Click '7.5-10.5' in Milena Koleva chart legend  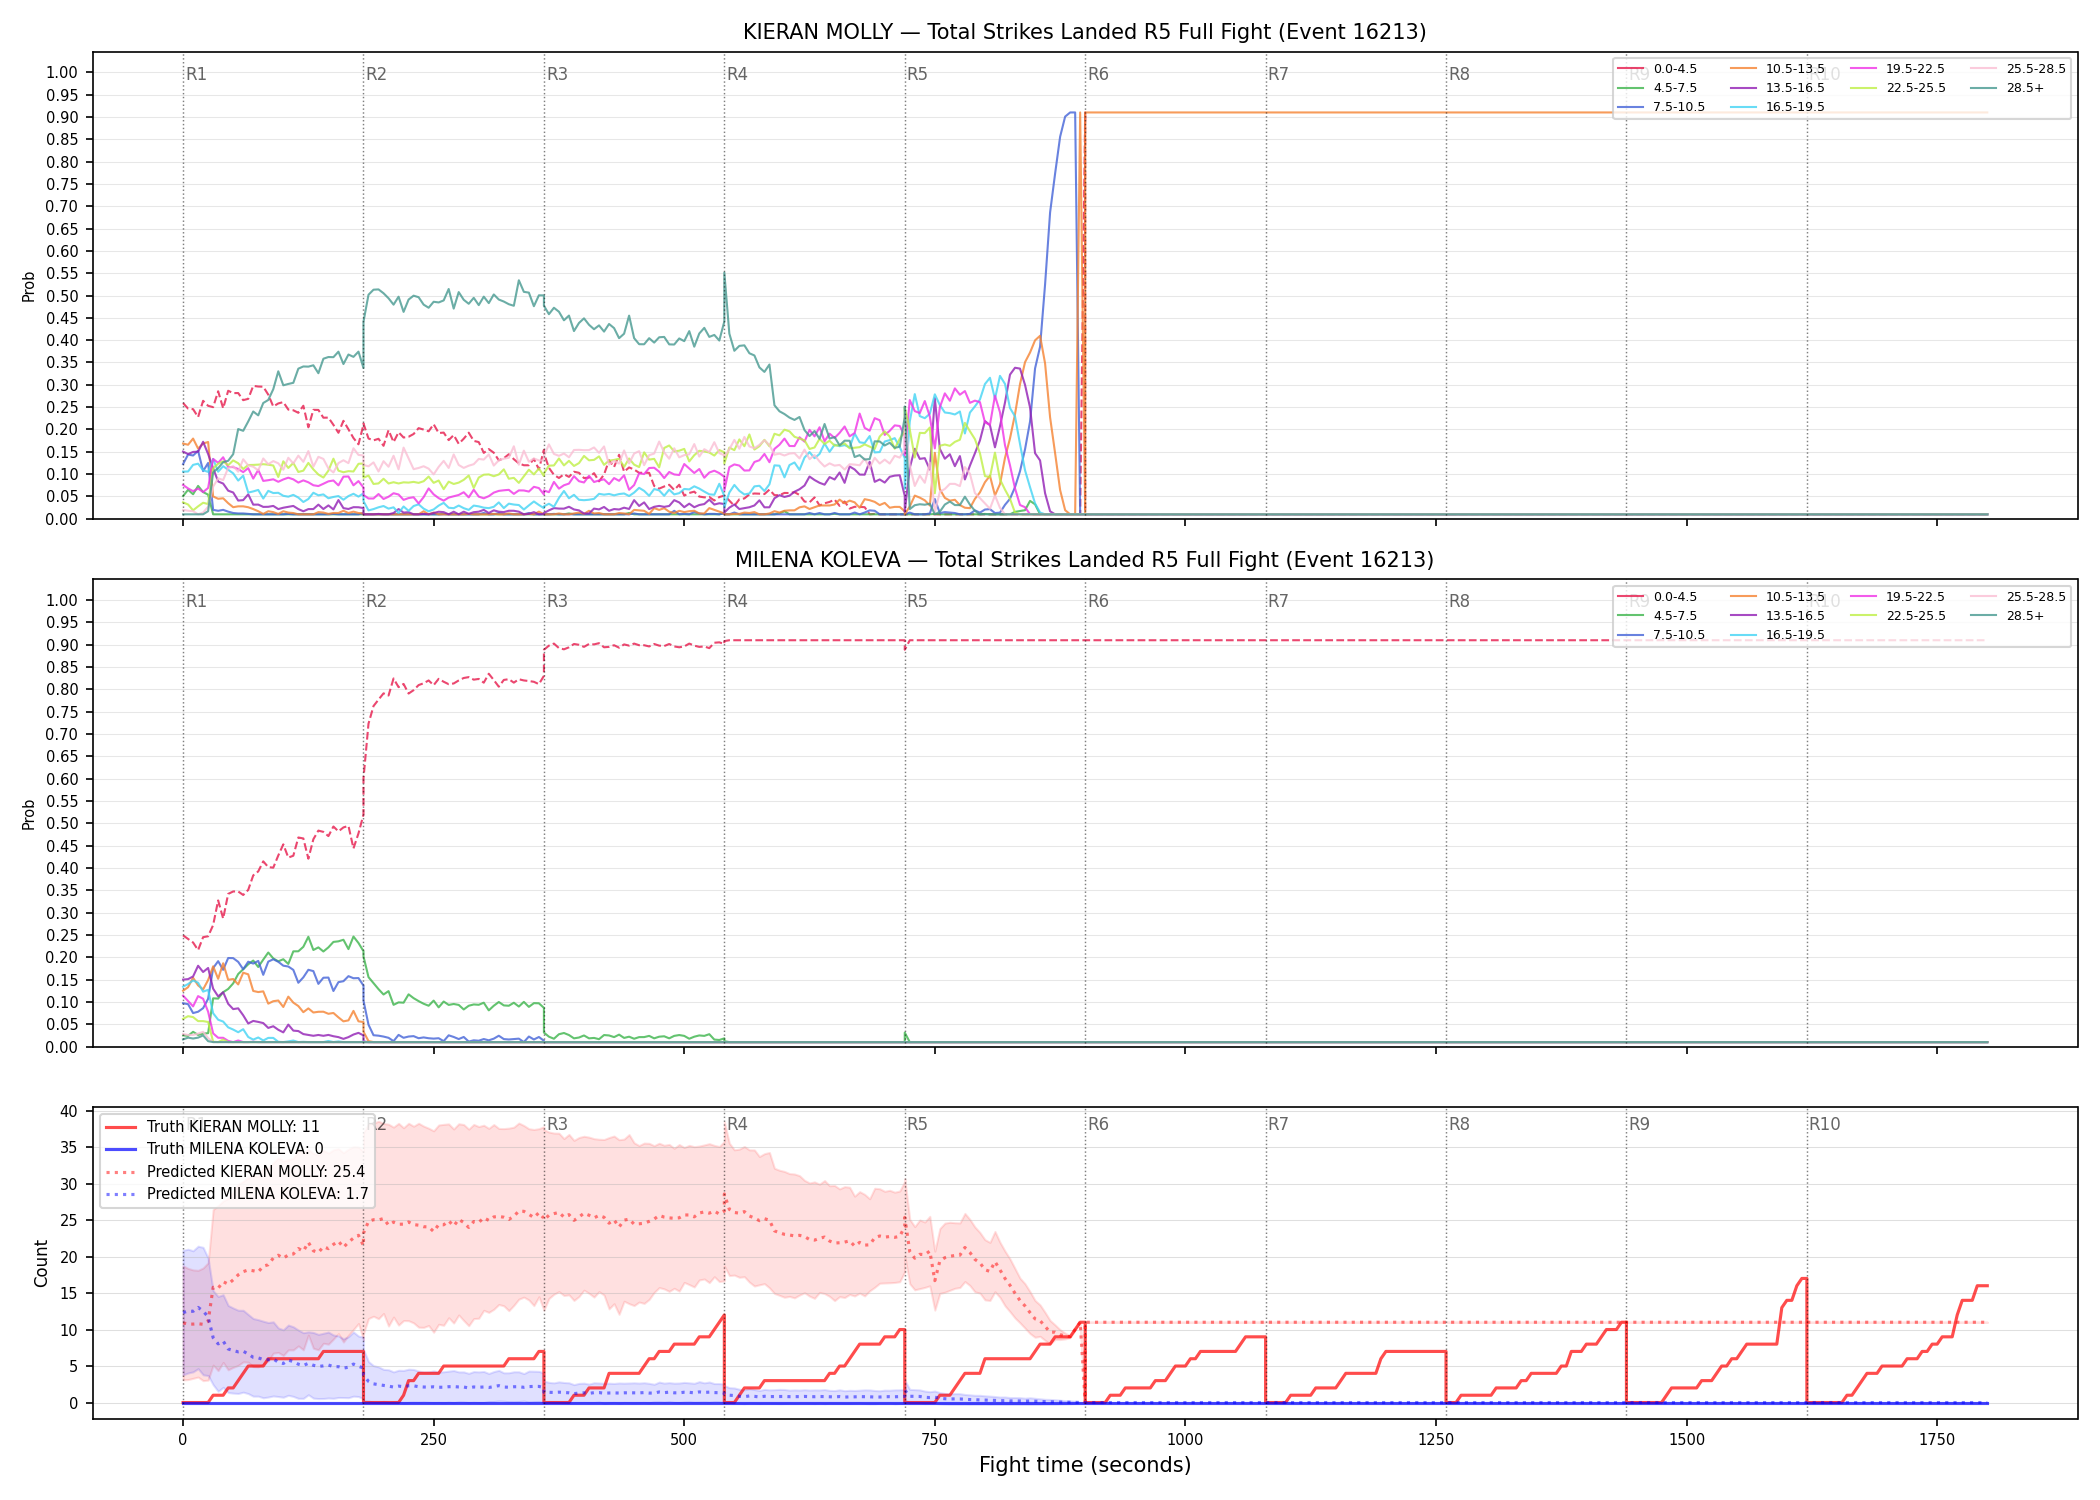1679,635
